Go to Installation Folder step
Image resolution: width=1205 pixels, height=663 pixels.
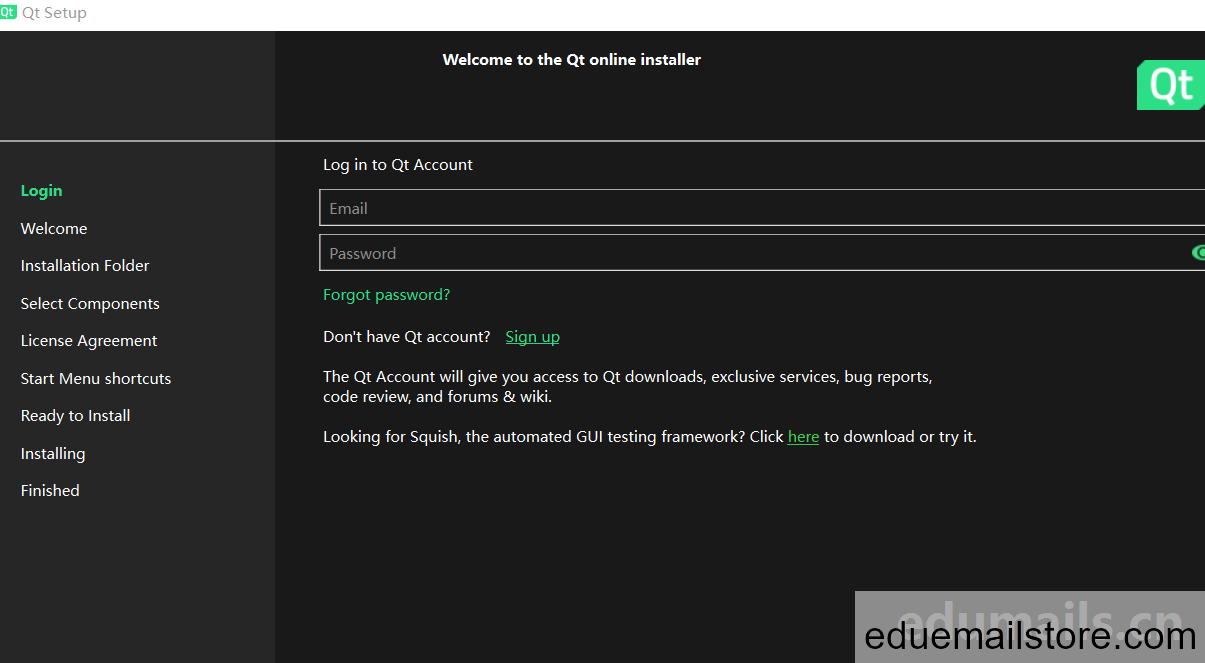[x=85, y=266]
